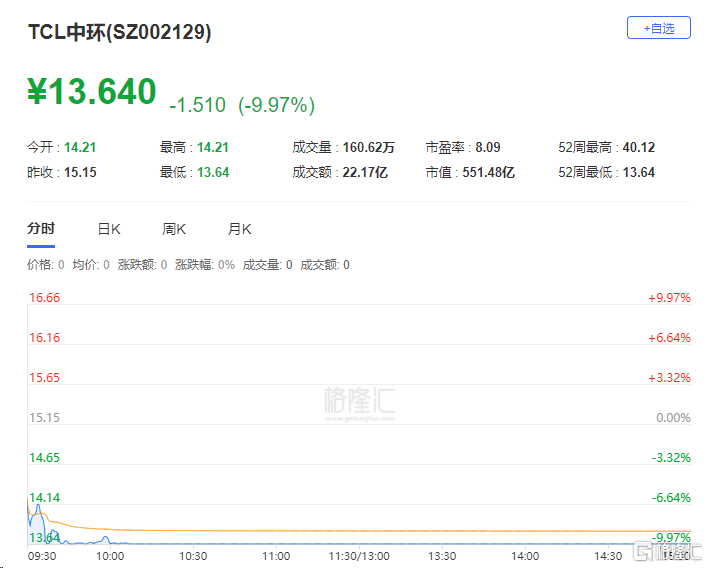Screen dimensions: 708x568
Task: Click the 14.14 price axis label
Action: point(44,498)
